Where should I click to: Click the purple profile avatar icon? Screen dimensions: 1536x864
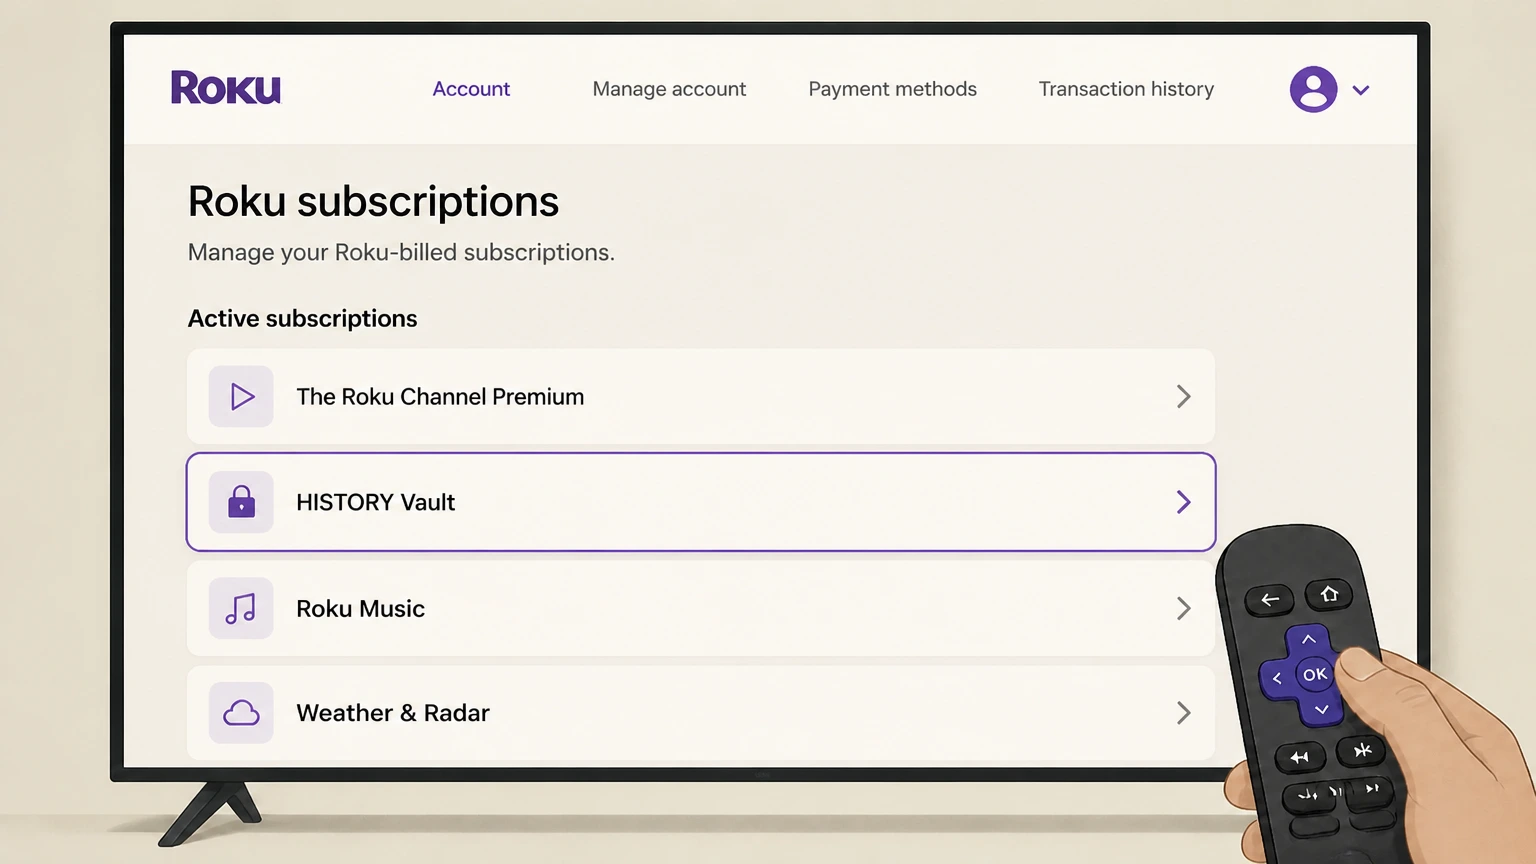(1314, 89)
